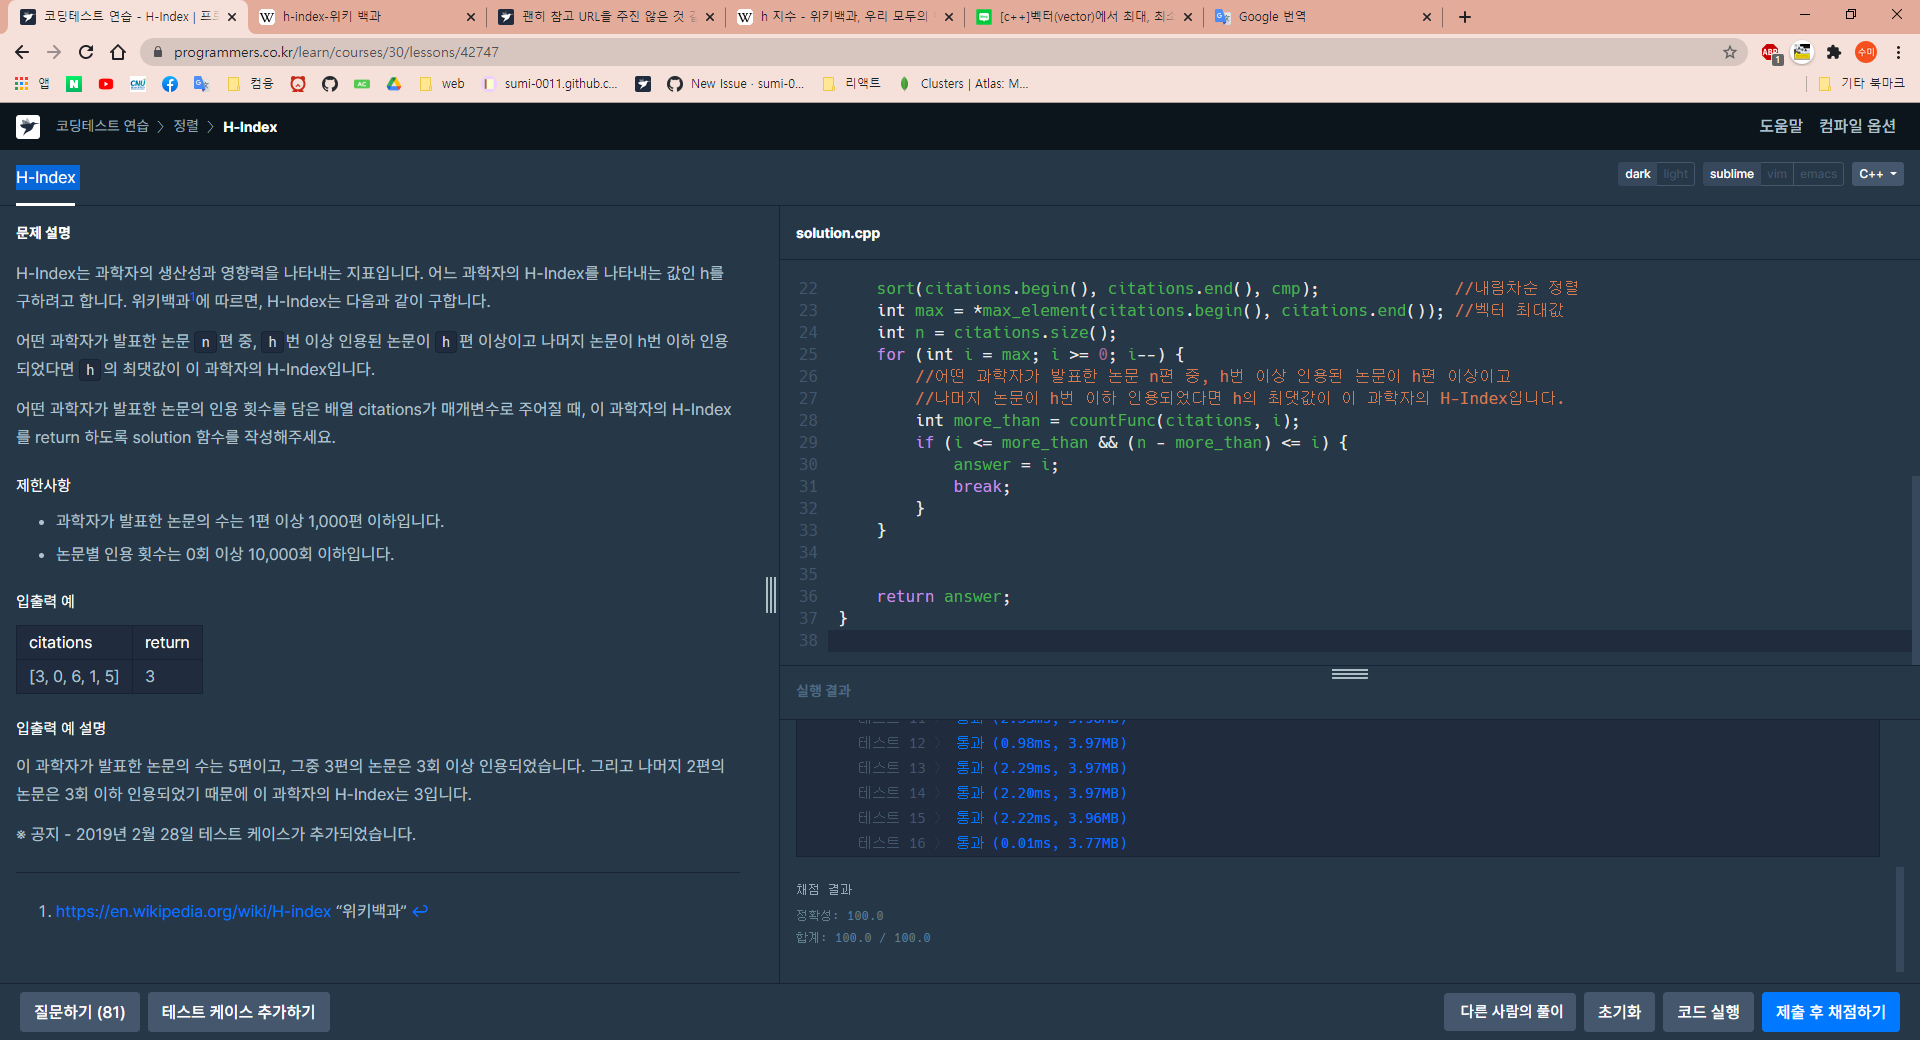Open the web bookmark folder
Screen dimensions: 1920x1040
pyautogui.click(x=442, y=84)
